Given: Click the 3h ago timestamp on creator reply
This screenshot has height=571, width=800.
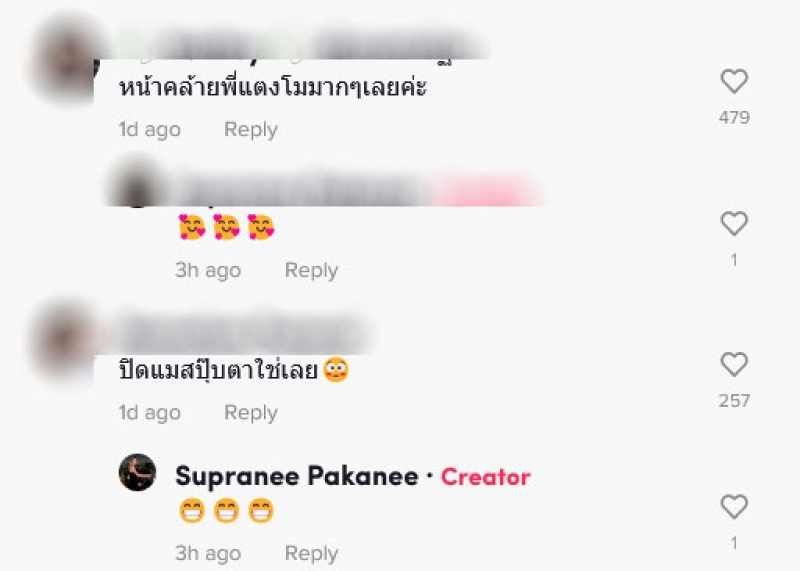Looking at the screenshot, I should point(208,553).
